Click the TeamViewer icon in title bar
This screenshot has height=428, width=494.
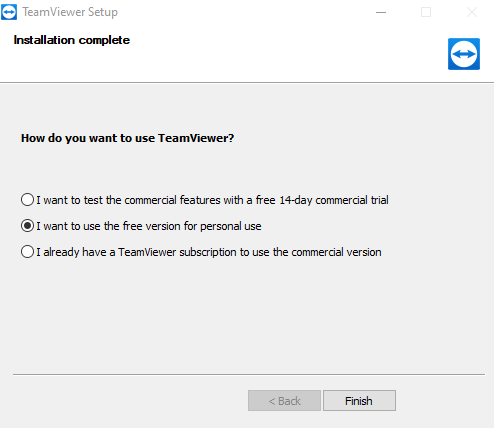click(9, 12)
